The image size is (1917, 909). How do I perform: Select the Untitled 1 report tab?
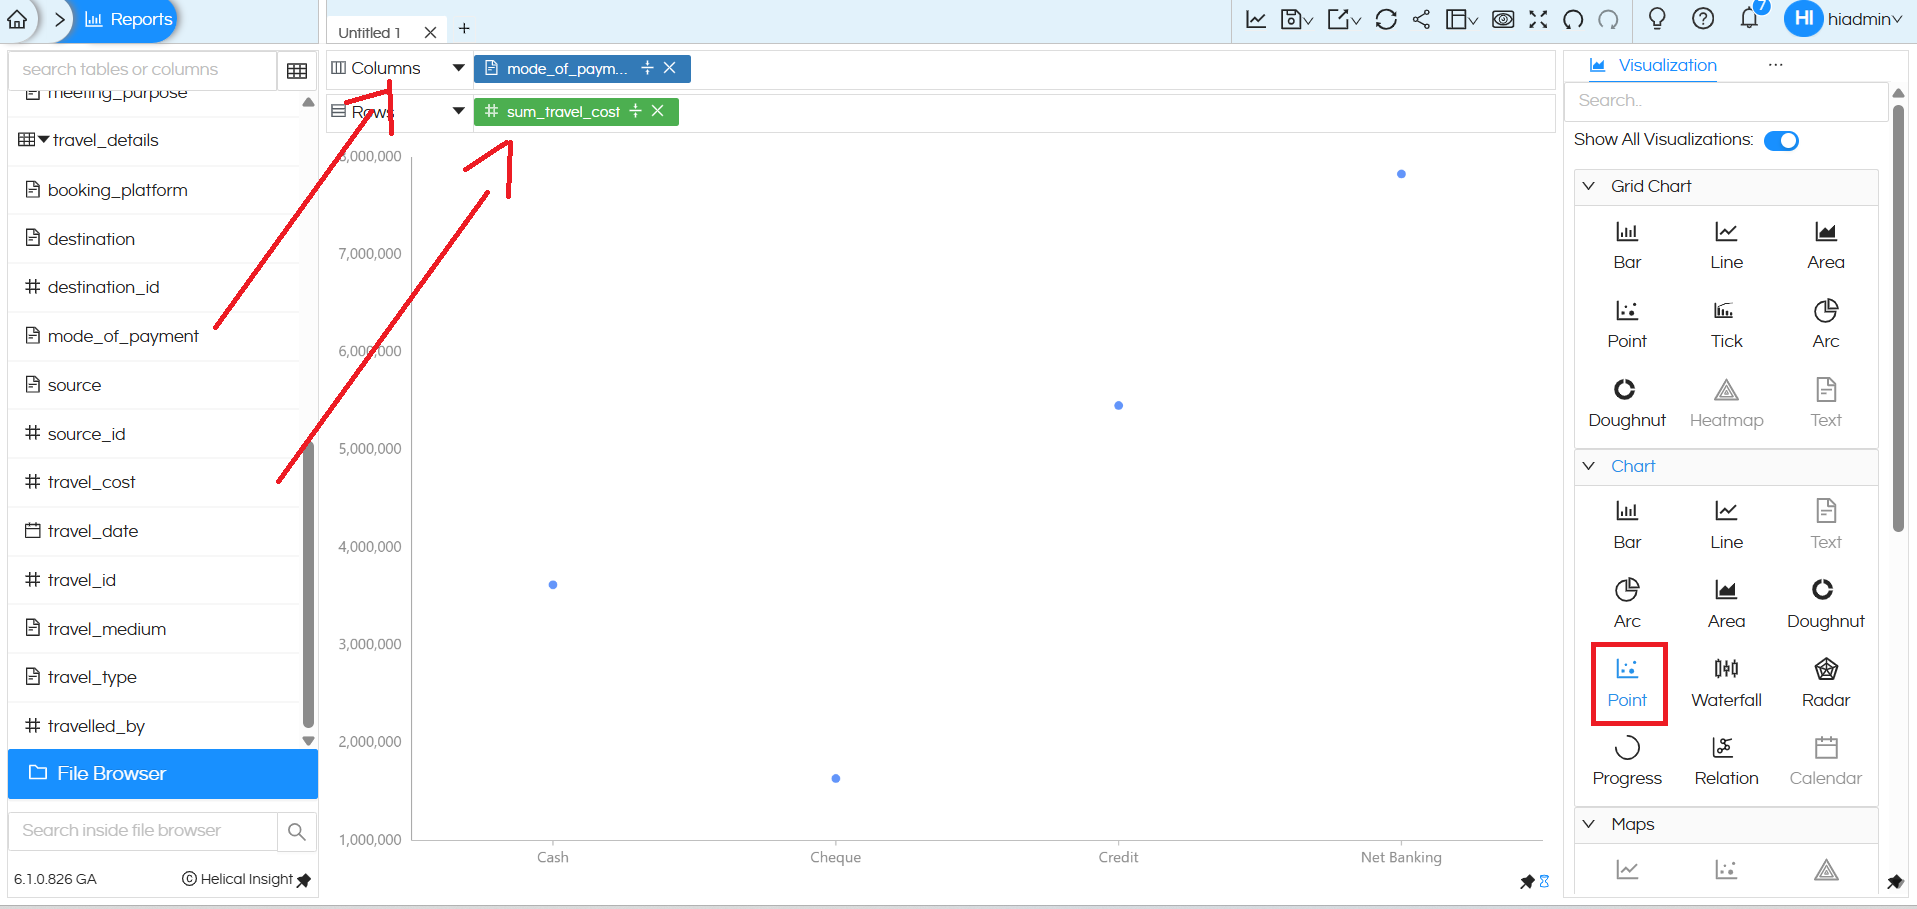pos(370,32)
